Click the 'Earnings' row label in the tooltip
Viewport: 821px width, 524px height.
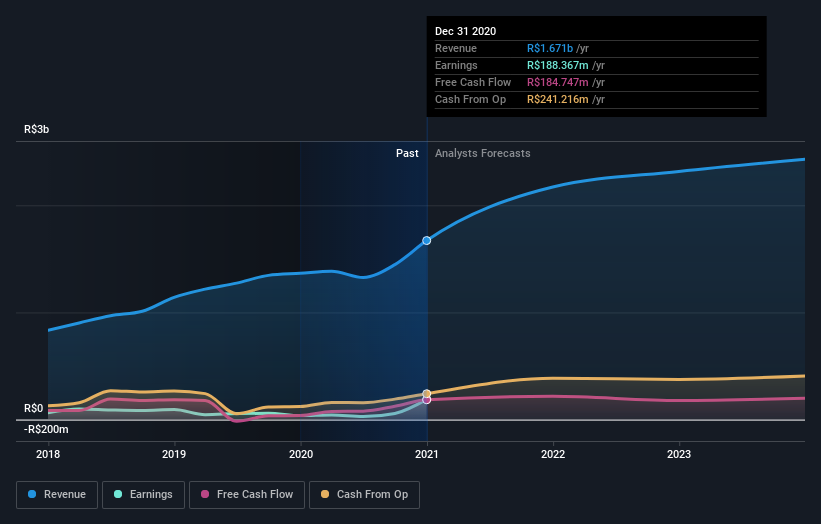pyautogui.click(x=456, y=65)
